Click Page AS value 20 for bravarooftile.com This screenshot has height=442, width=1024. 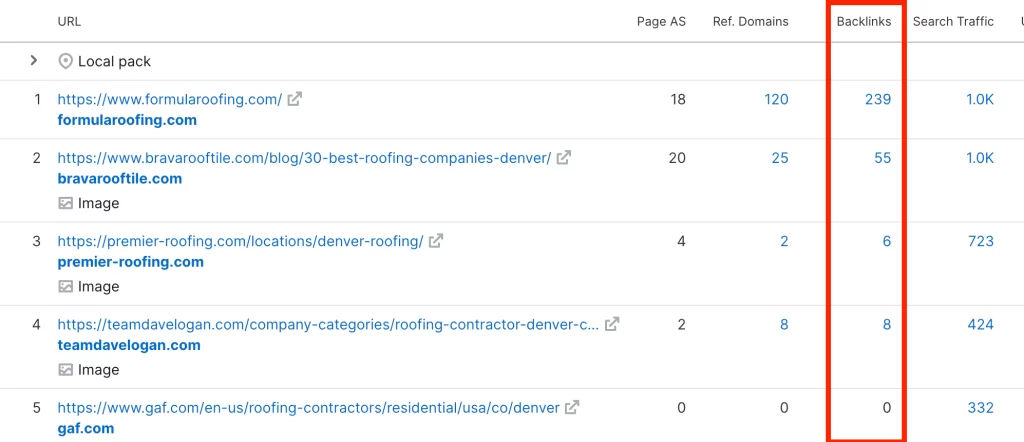tap(677, 157)
